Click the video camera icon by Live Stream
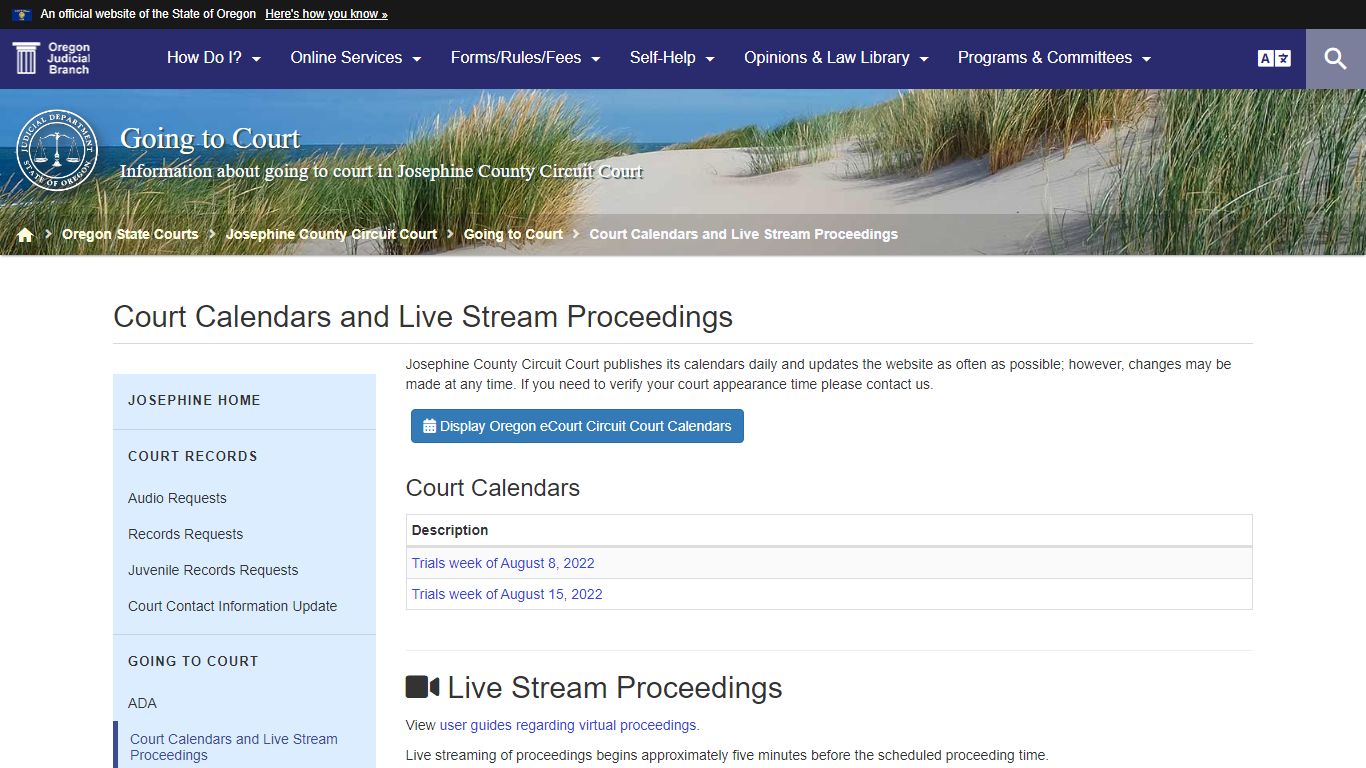Image resolution: width=1366 pixels, height=768 pixels. tap(423, 687)
